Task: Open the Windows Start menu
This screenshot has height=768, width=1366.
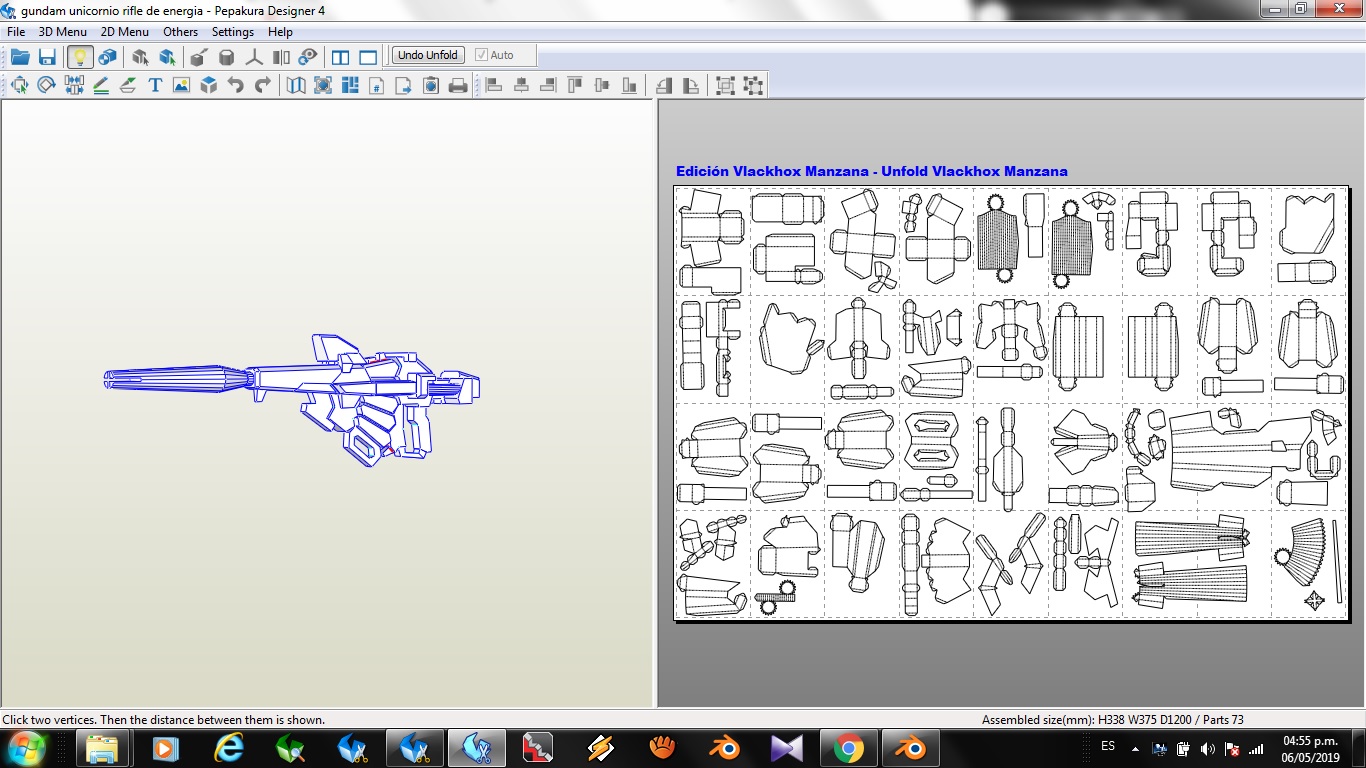Action: [x=25, y=748]
